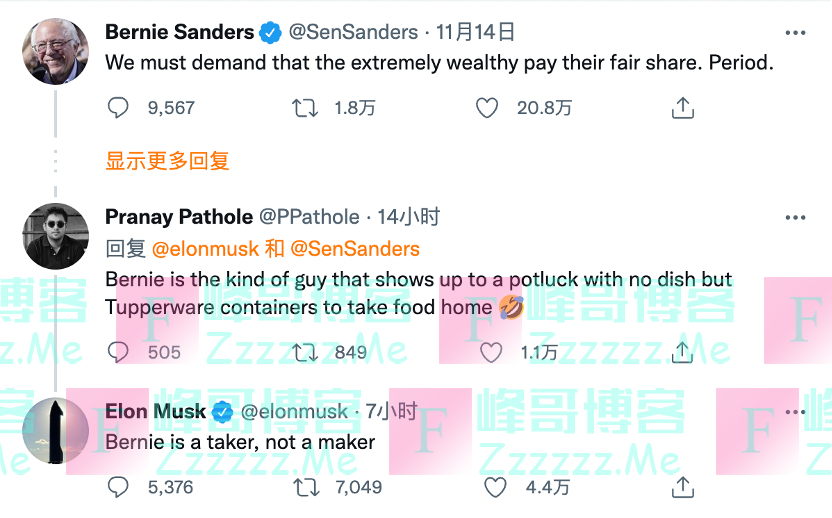
Task: Open Bernie Sanders' profile picture
Action: tap(55, 51)
